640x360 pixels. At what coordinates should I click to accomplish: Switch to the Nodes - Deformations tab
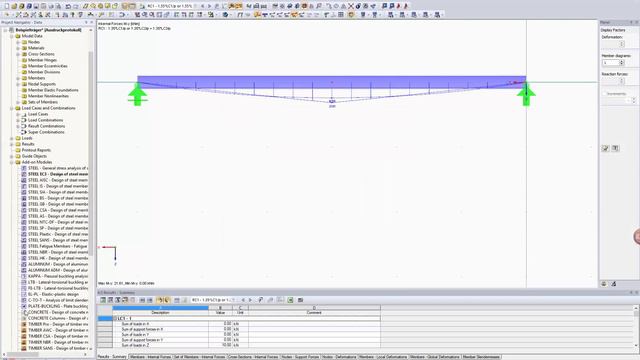tap(340, 357)
